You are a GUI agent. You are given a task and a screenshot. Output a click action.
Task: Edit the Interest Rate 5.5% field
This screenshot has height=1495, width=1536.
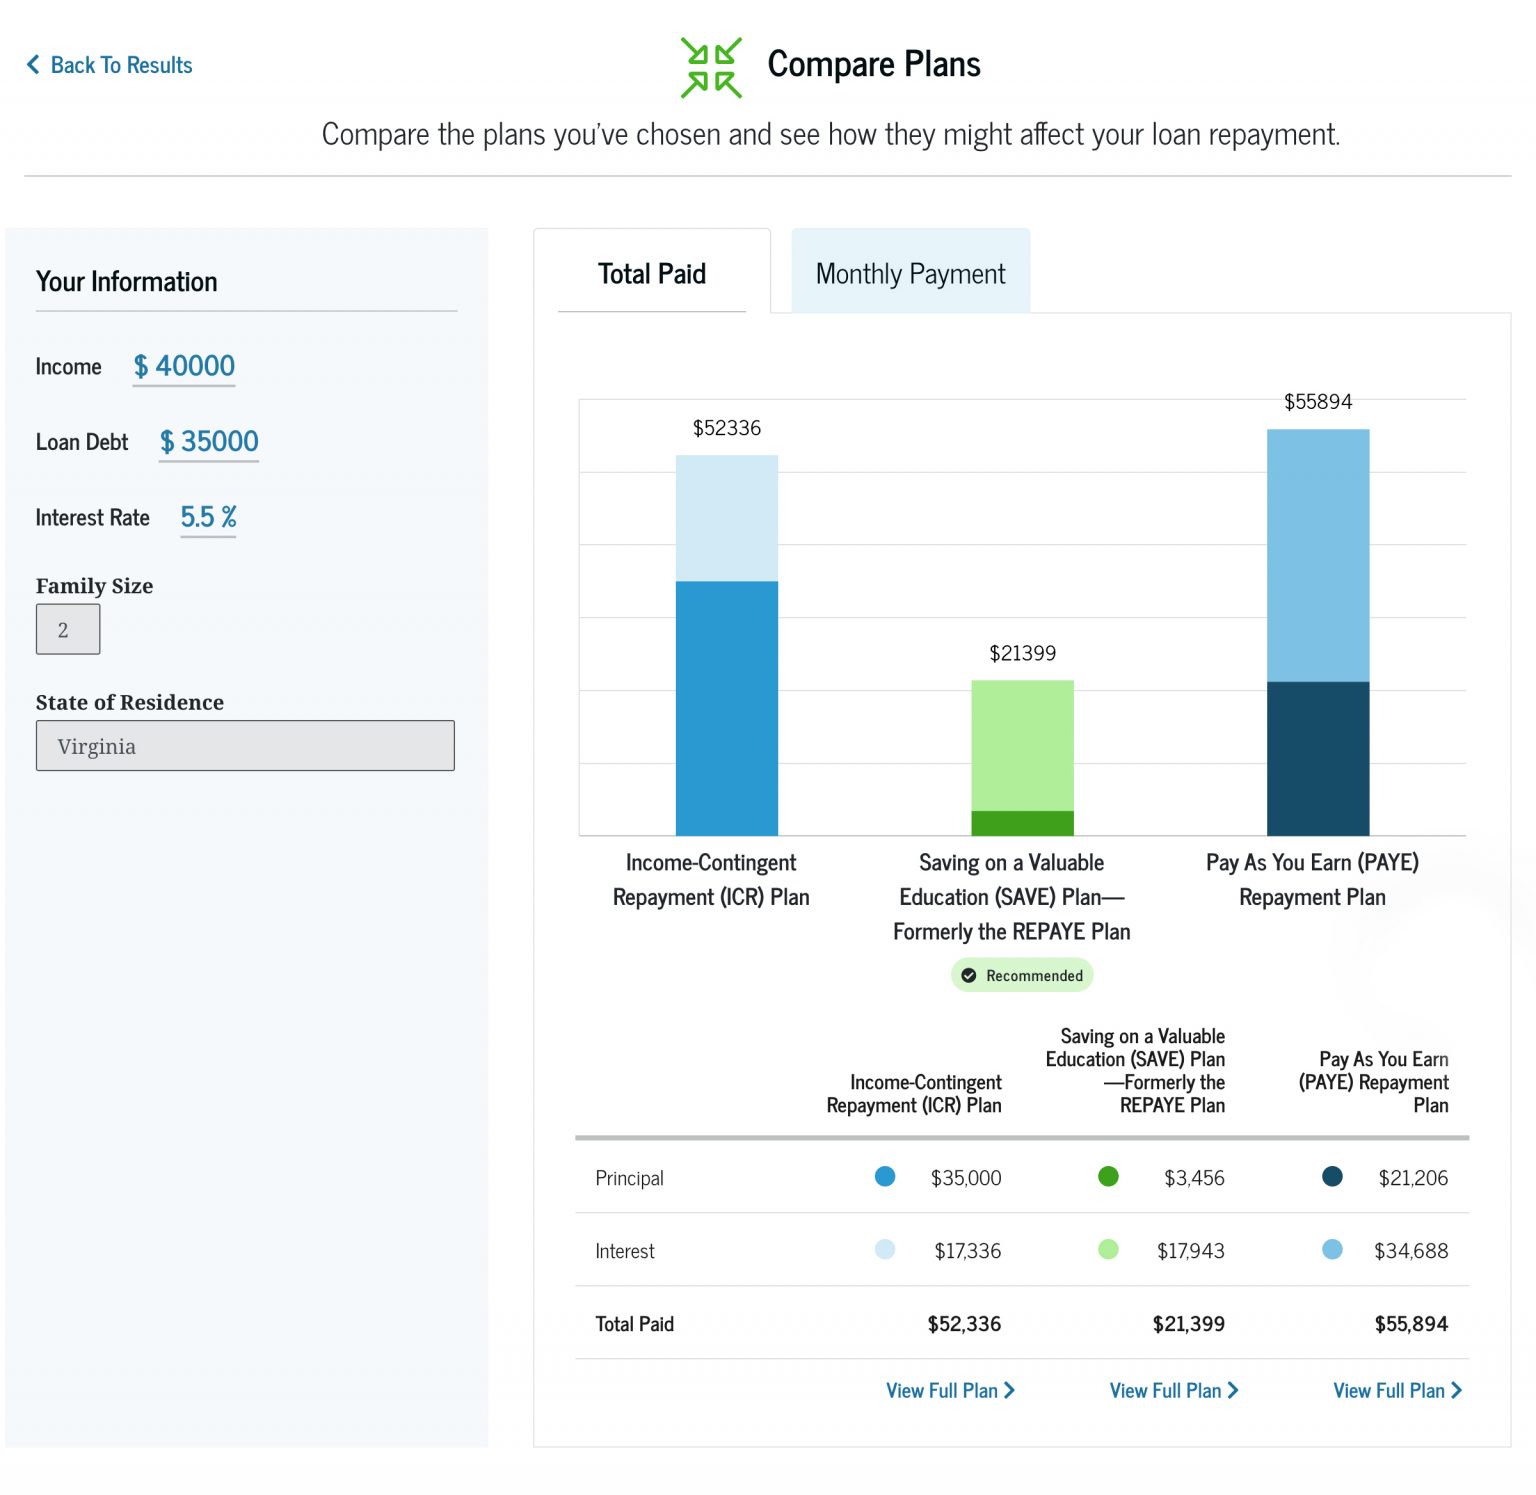click(208, 517)
